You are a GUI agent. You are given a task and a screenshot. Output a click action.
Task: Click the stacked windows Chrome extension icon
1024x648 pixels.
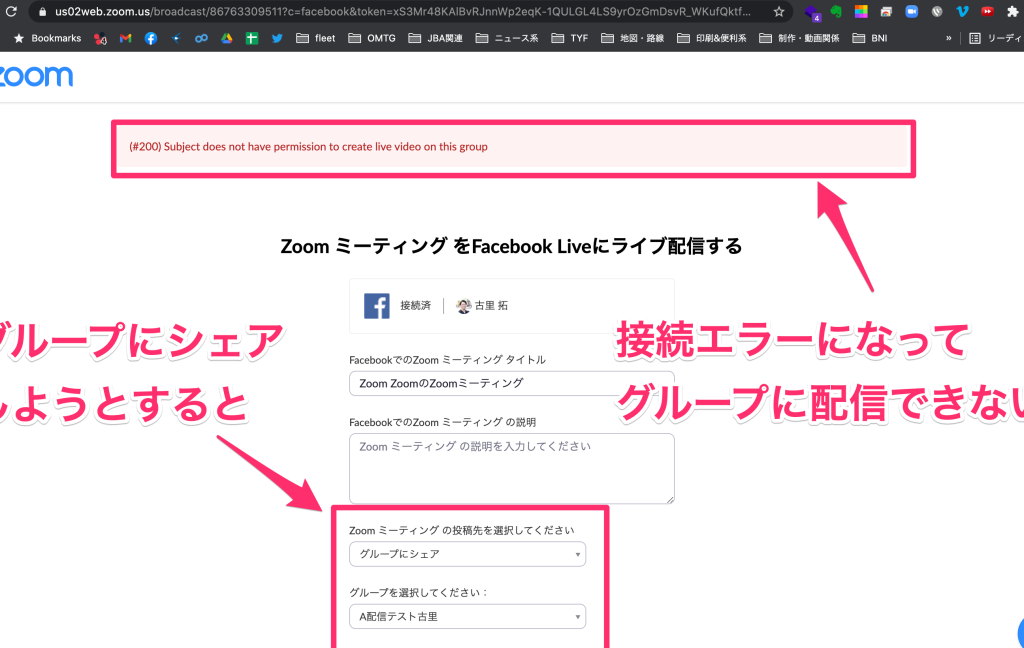tap(886, 12)
